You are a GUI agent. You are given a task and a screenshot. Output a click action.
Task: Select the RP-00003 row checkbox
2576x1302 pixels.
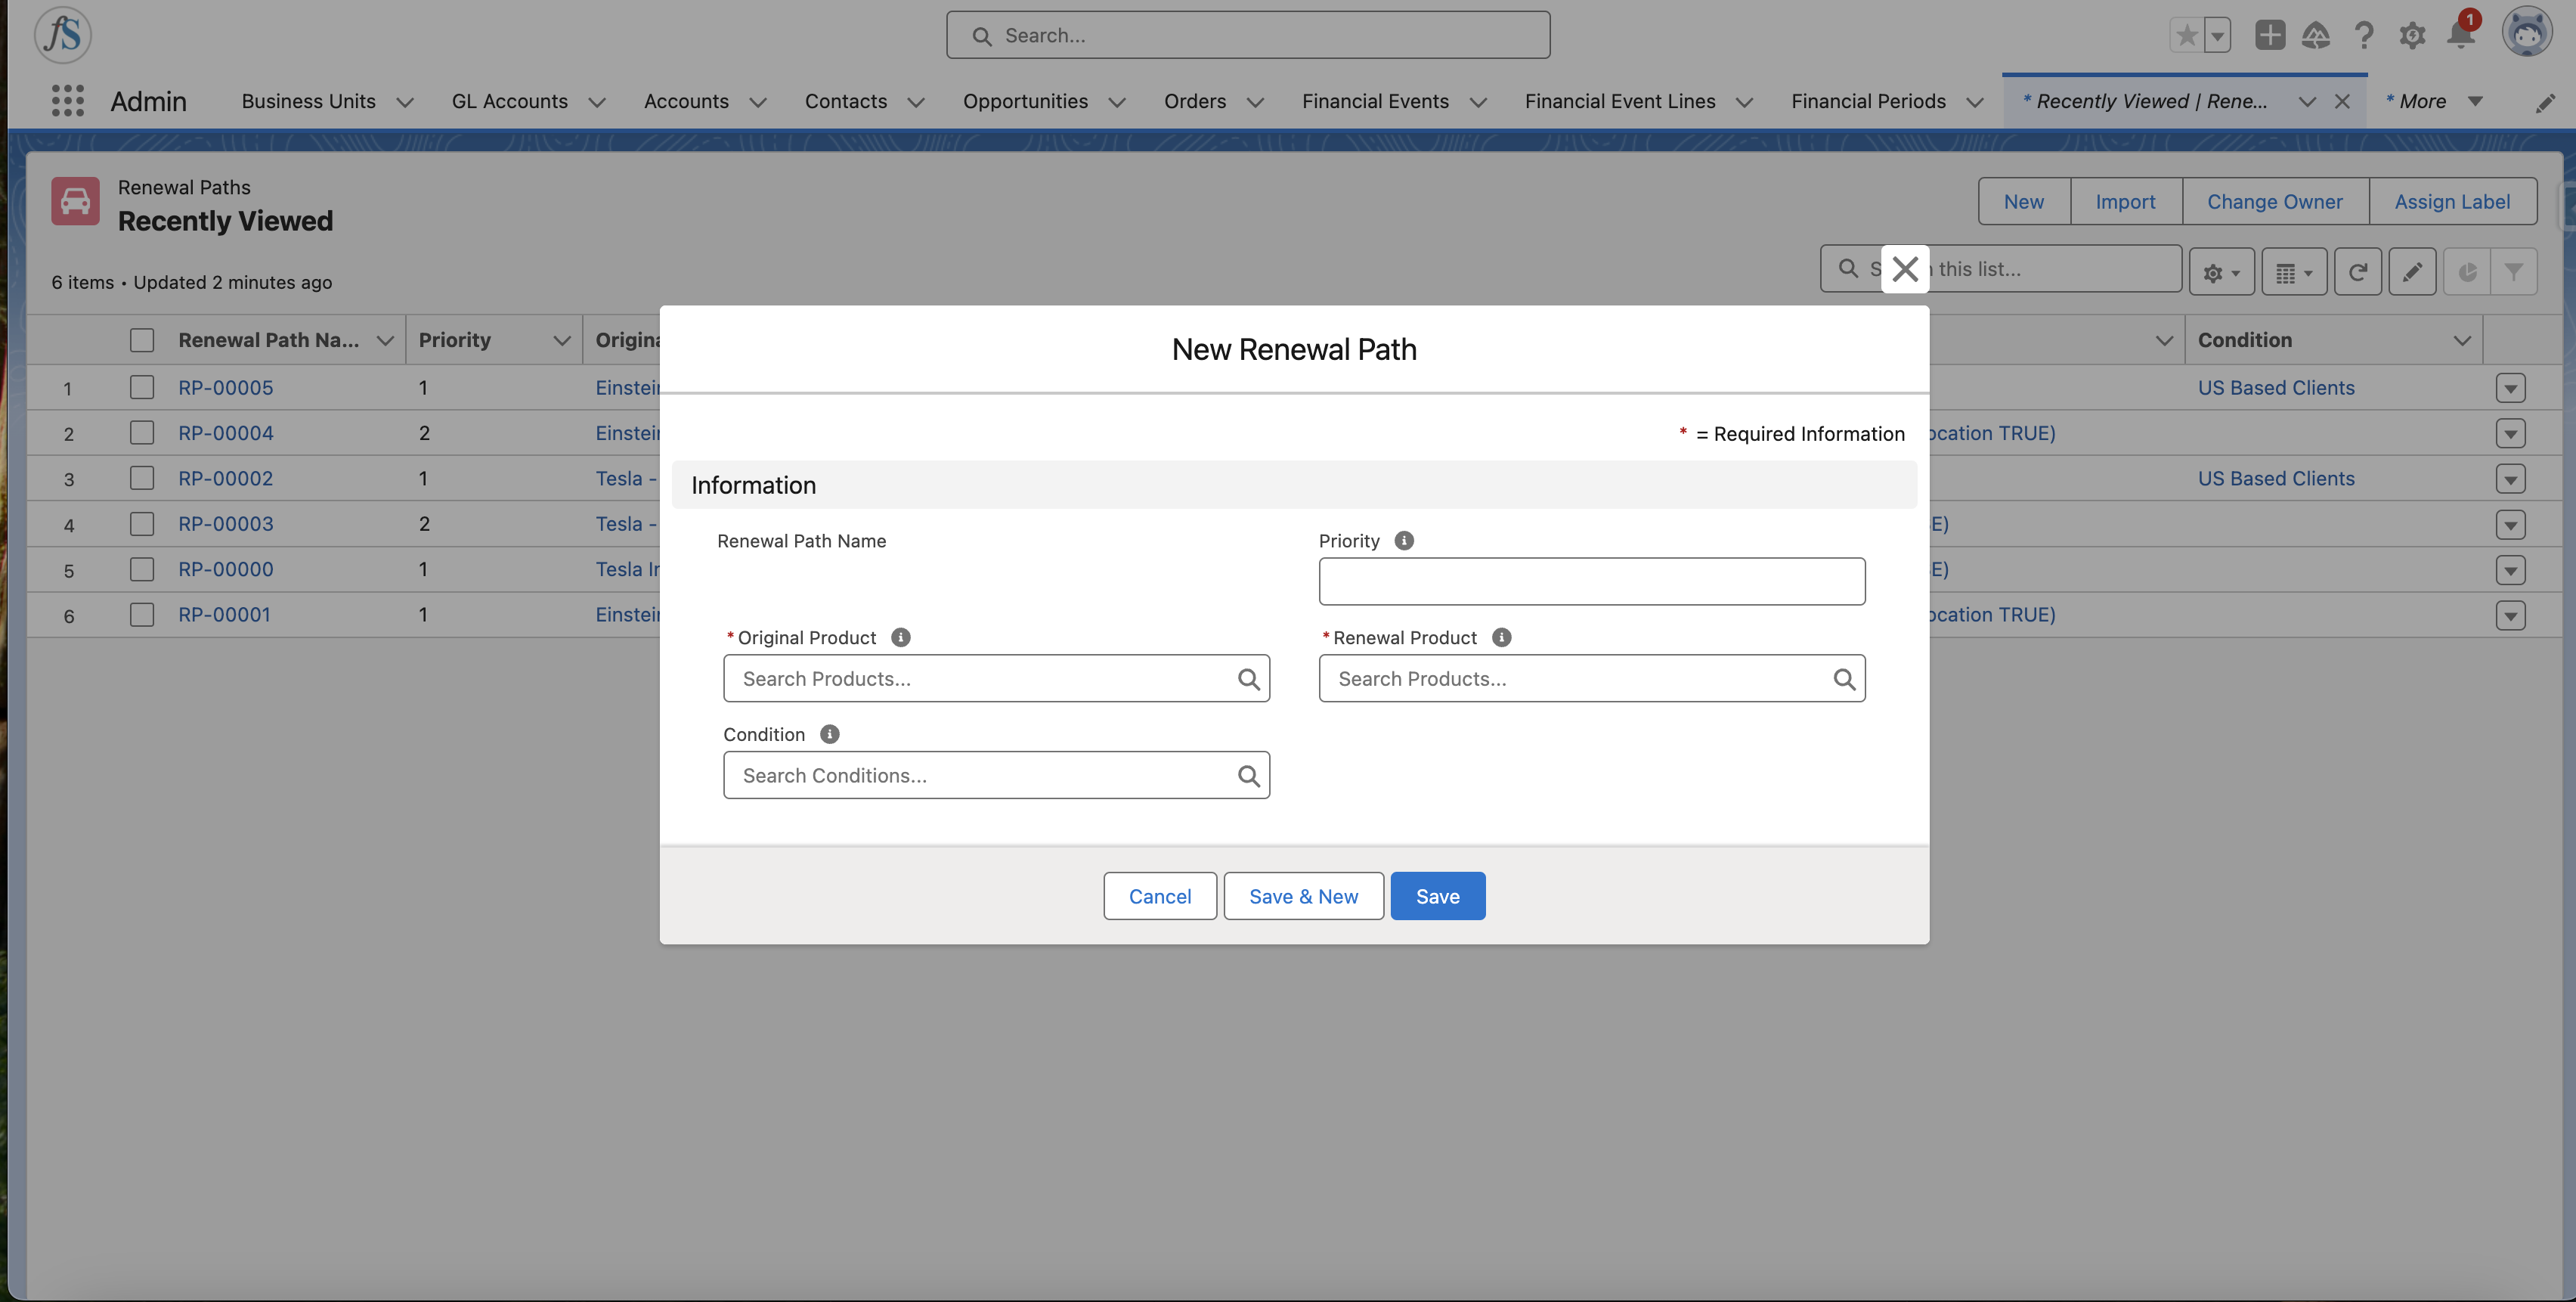click(142, 523)
